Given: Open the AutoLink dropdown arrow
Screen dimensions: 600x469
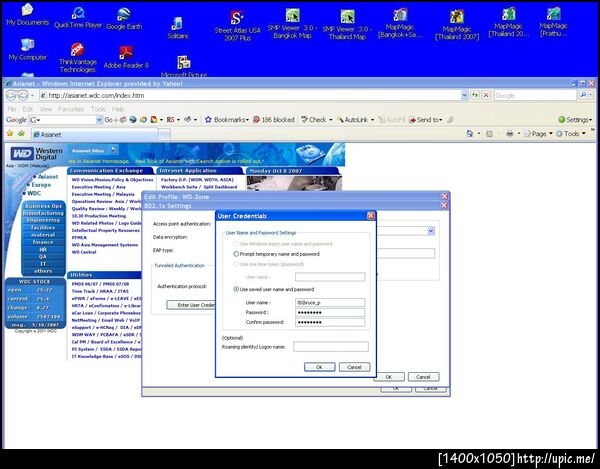Looking at the screenshot, I should pos(372,120).
